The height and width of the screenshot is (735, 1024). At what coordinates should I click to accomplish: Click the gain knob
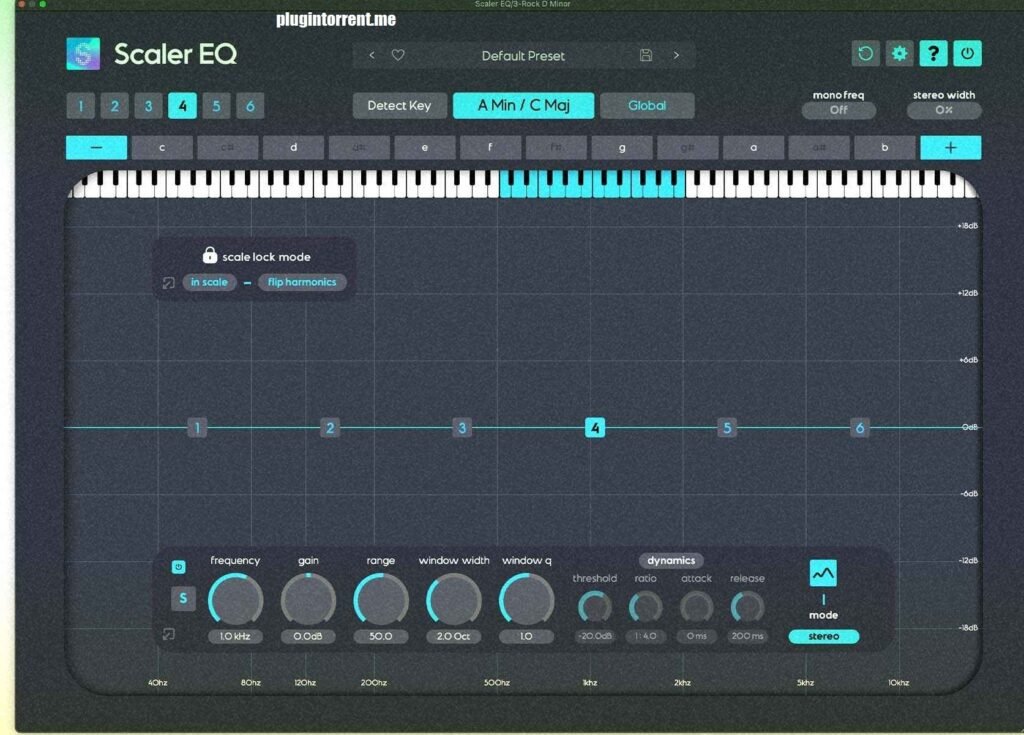308,600
